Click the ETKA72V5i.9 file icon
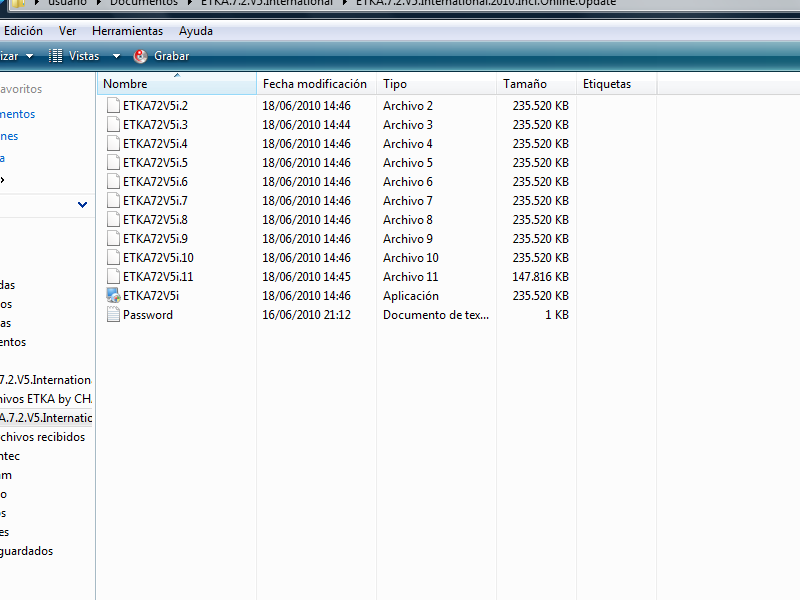The height and width of the screenshot is (600, 800). click(113, 239)
